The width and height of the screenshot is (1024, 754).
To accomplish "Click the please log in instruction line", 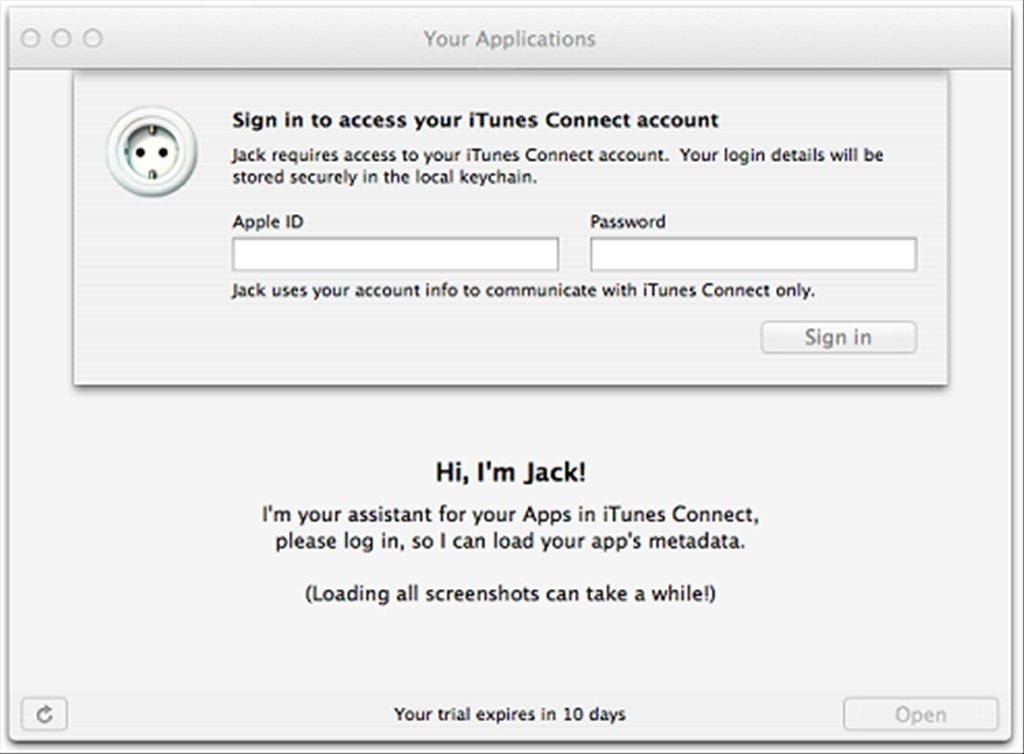I will 510,541.
